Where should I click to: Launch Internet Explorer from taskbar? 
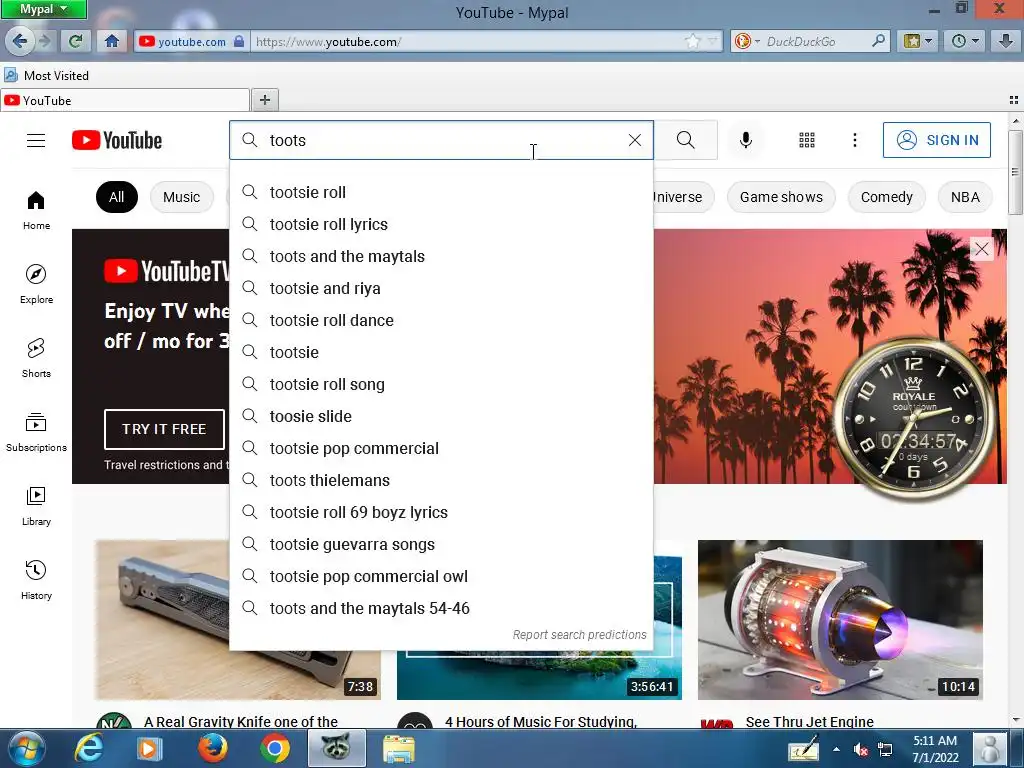pyautogui.click(x=89, y=748)
